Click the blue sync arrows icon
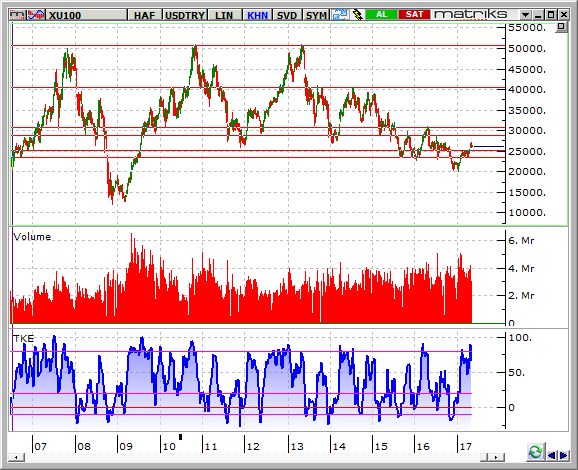 [340, 15]
